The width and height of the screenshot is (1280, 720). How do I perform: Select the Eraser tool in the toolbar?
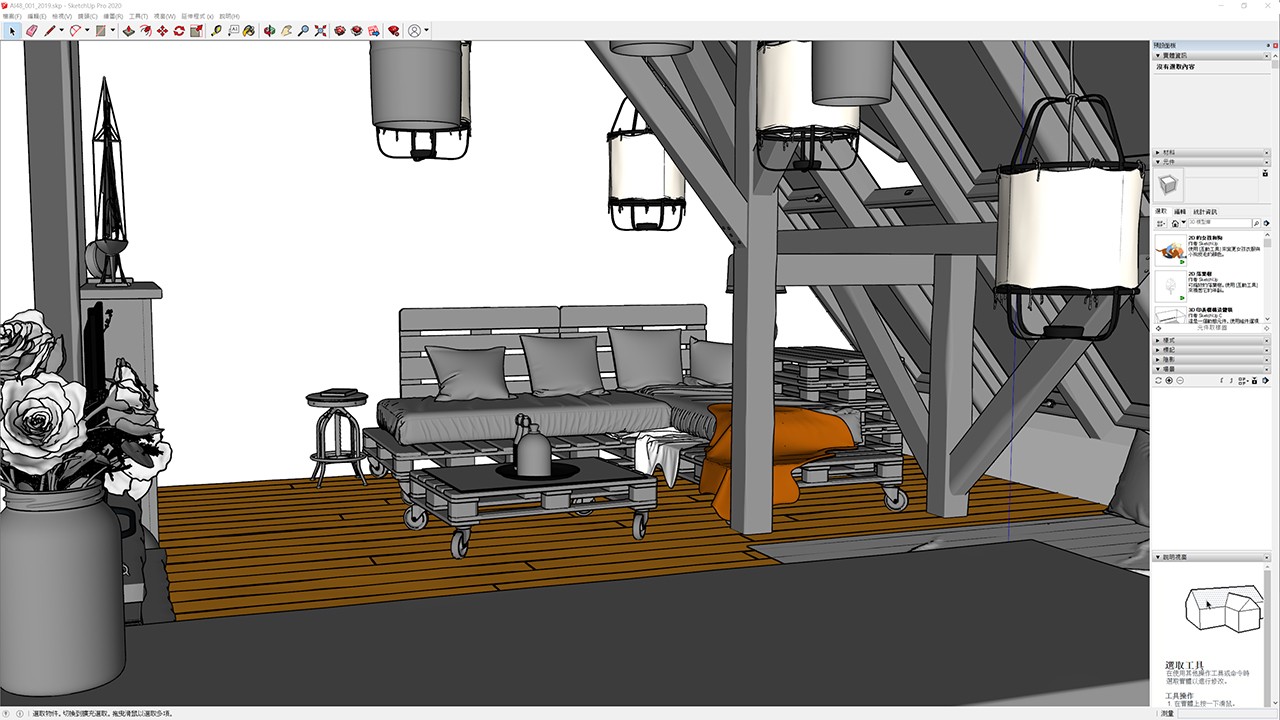tap(30, 31)
